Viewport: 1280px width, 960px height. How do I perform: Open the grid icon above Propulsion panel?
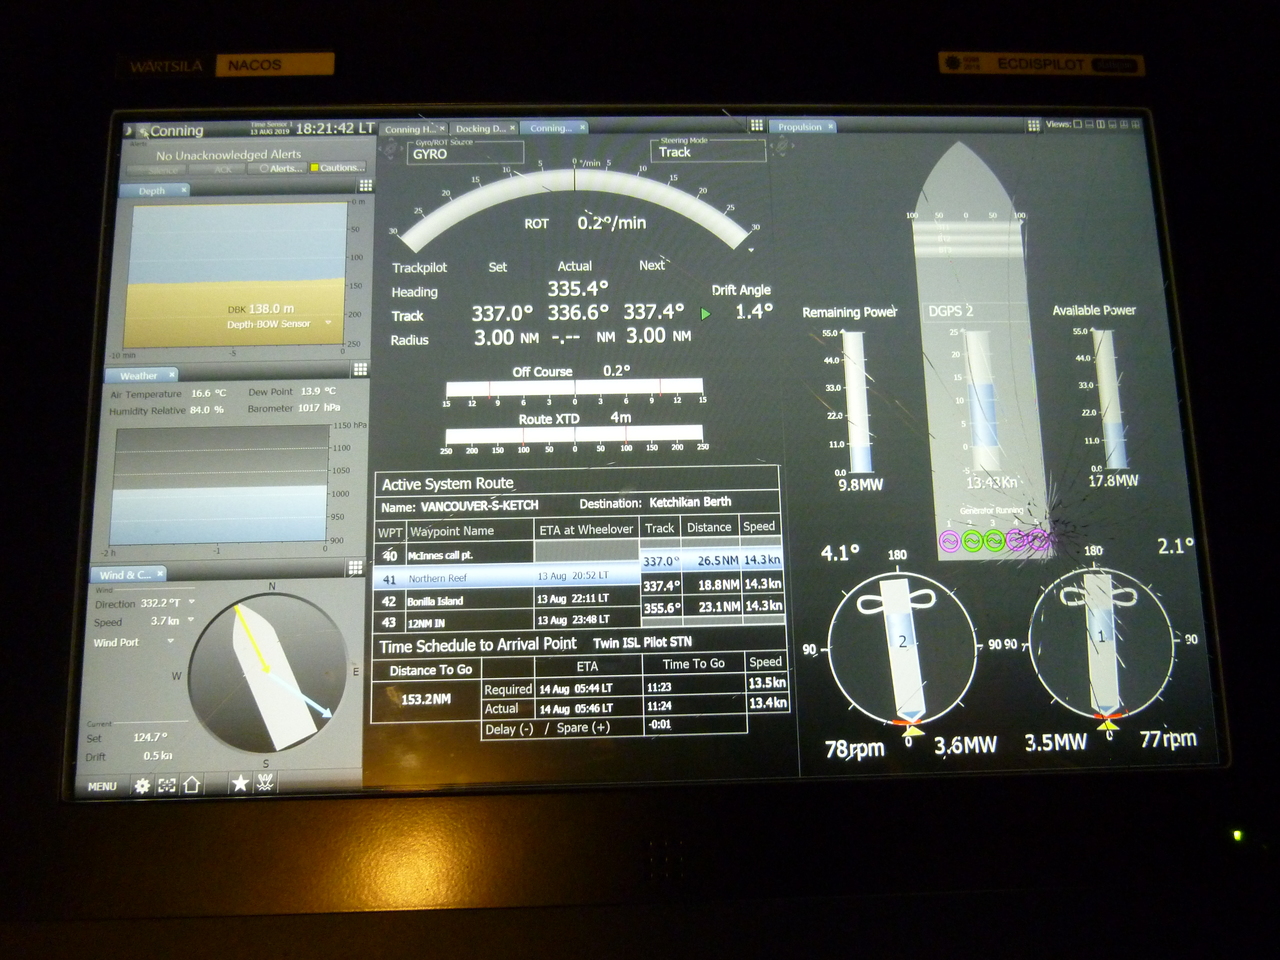(x=1033, y=125)
